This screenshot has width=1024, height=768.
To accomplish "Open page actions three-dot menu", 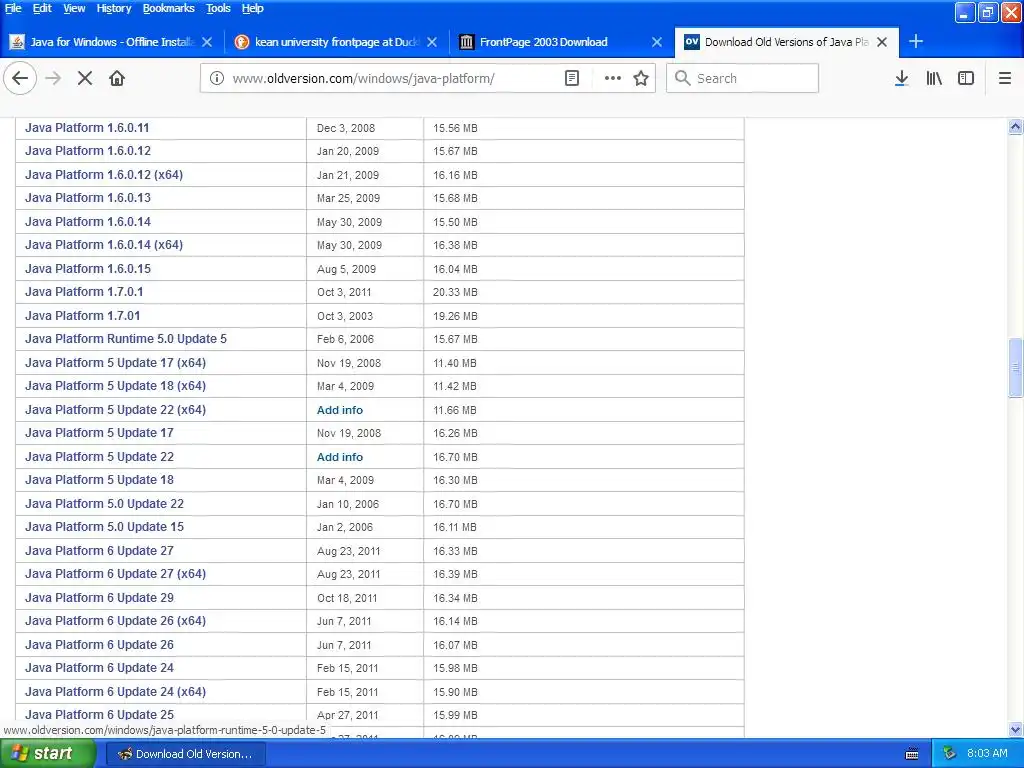I will (612, 78).
